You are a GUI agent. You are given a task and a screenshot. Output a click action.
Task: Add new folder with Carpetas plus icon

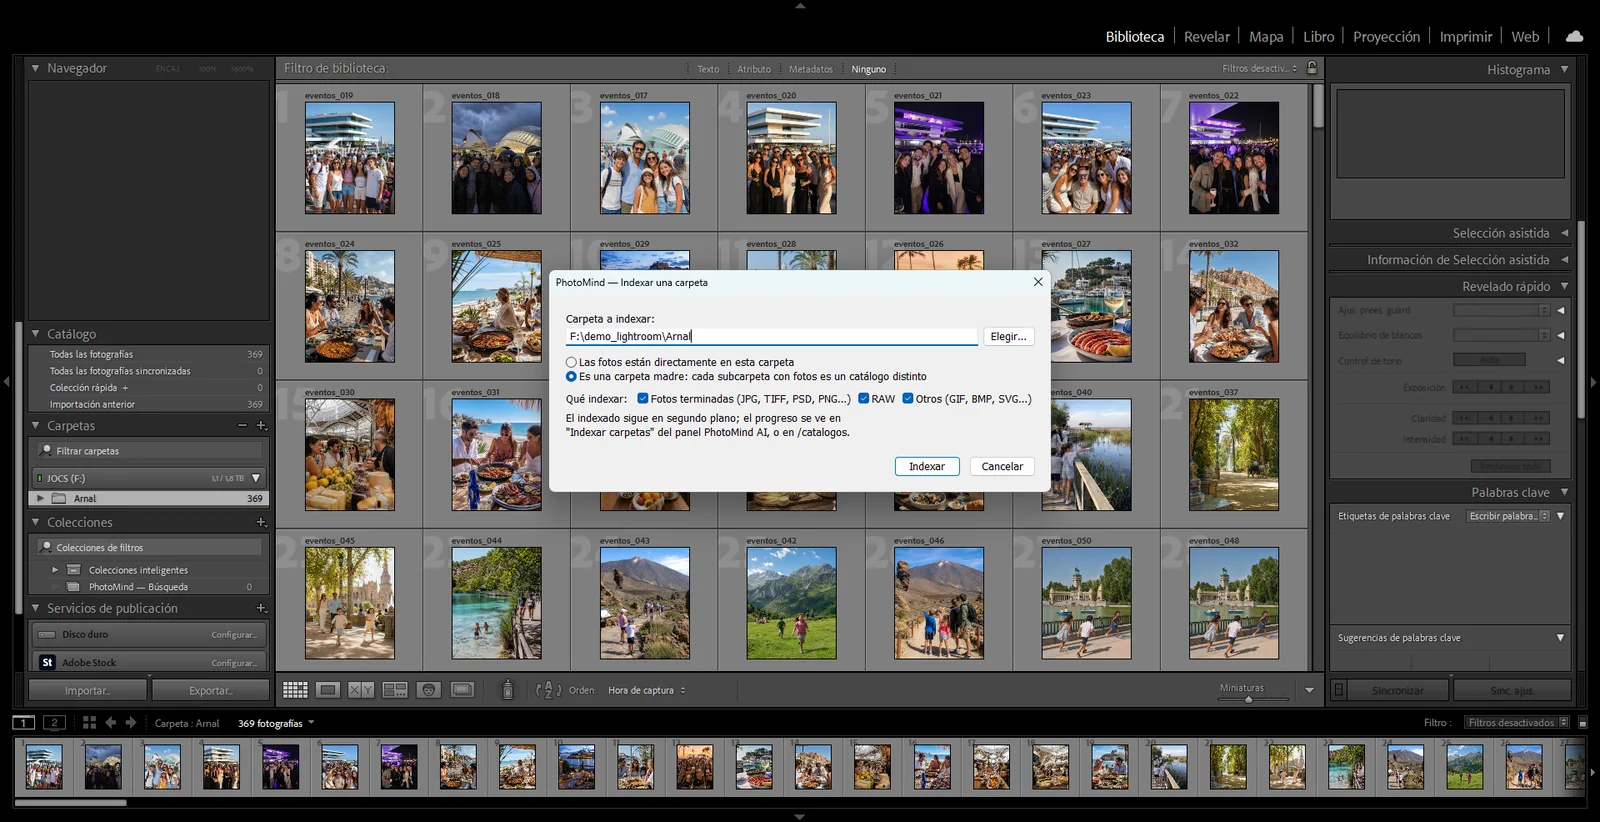(261, 426)
